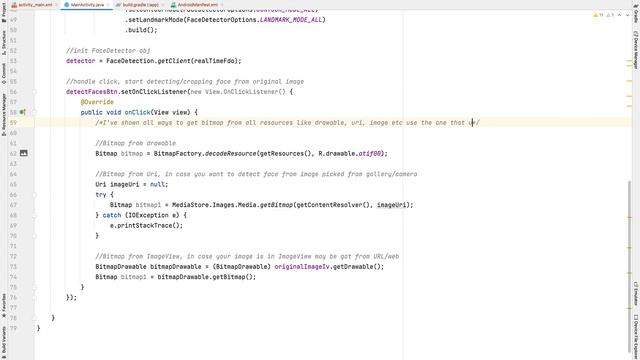The image size is (640, 360).
Task: Click 'e.printStackTrace();' line
Action: coord(146,225)
